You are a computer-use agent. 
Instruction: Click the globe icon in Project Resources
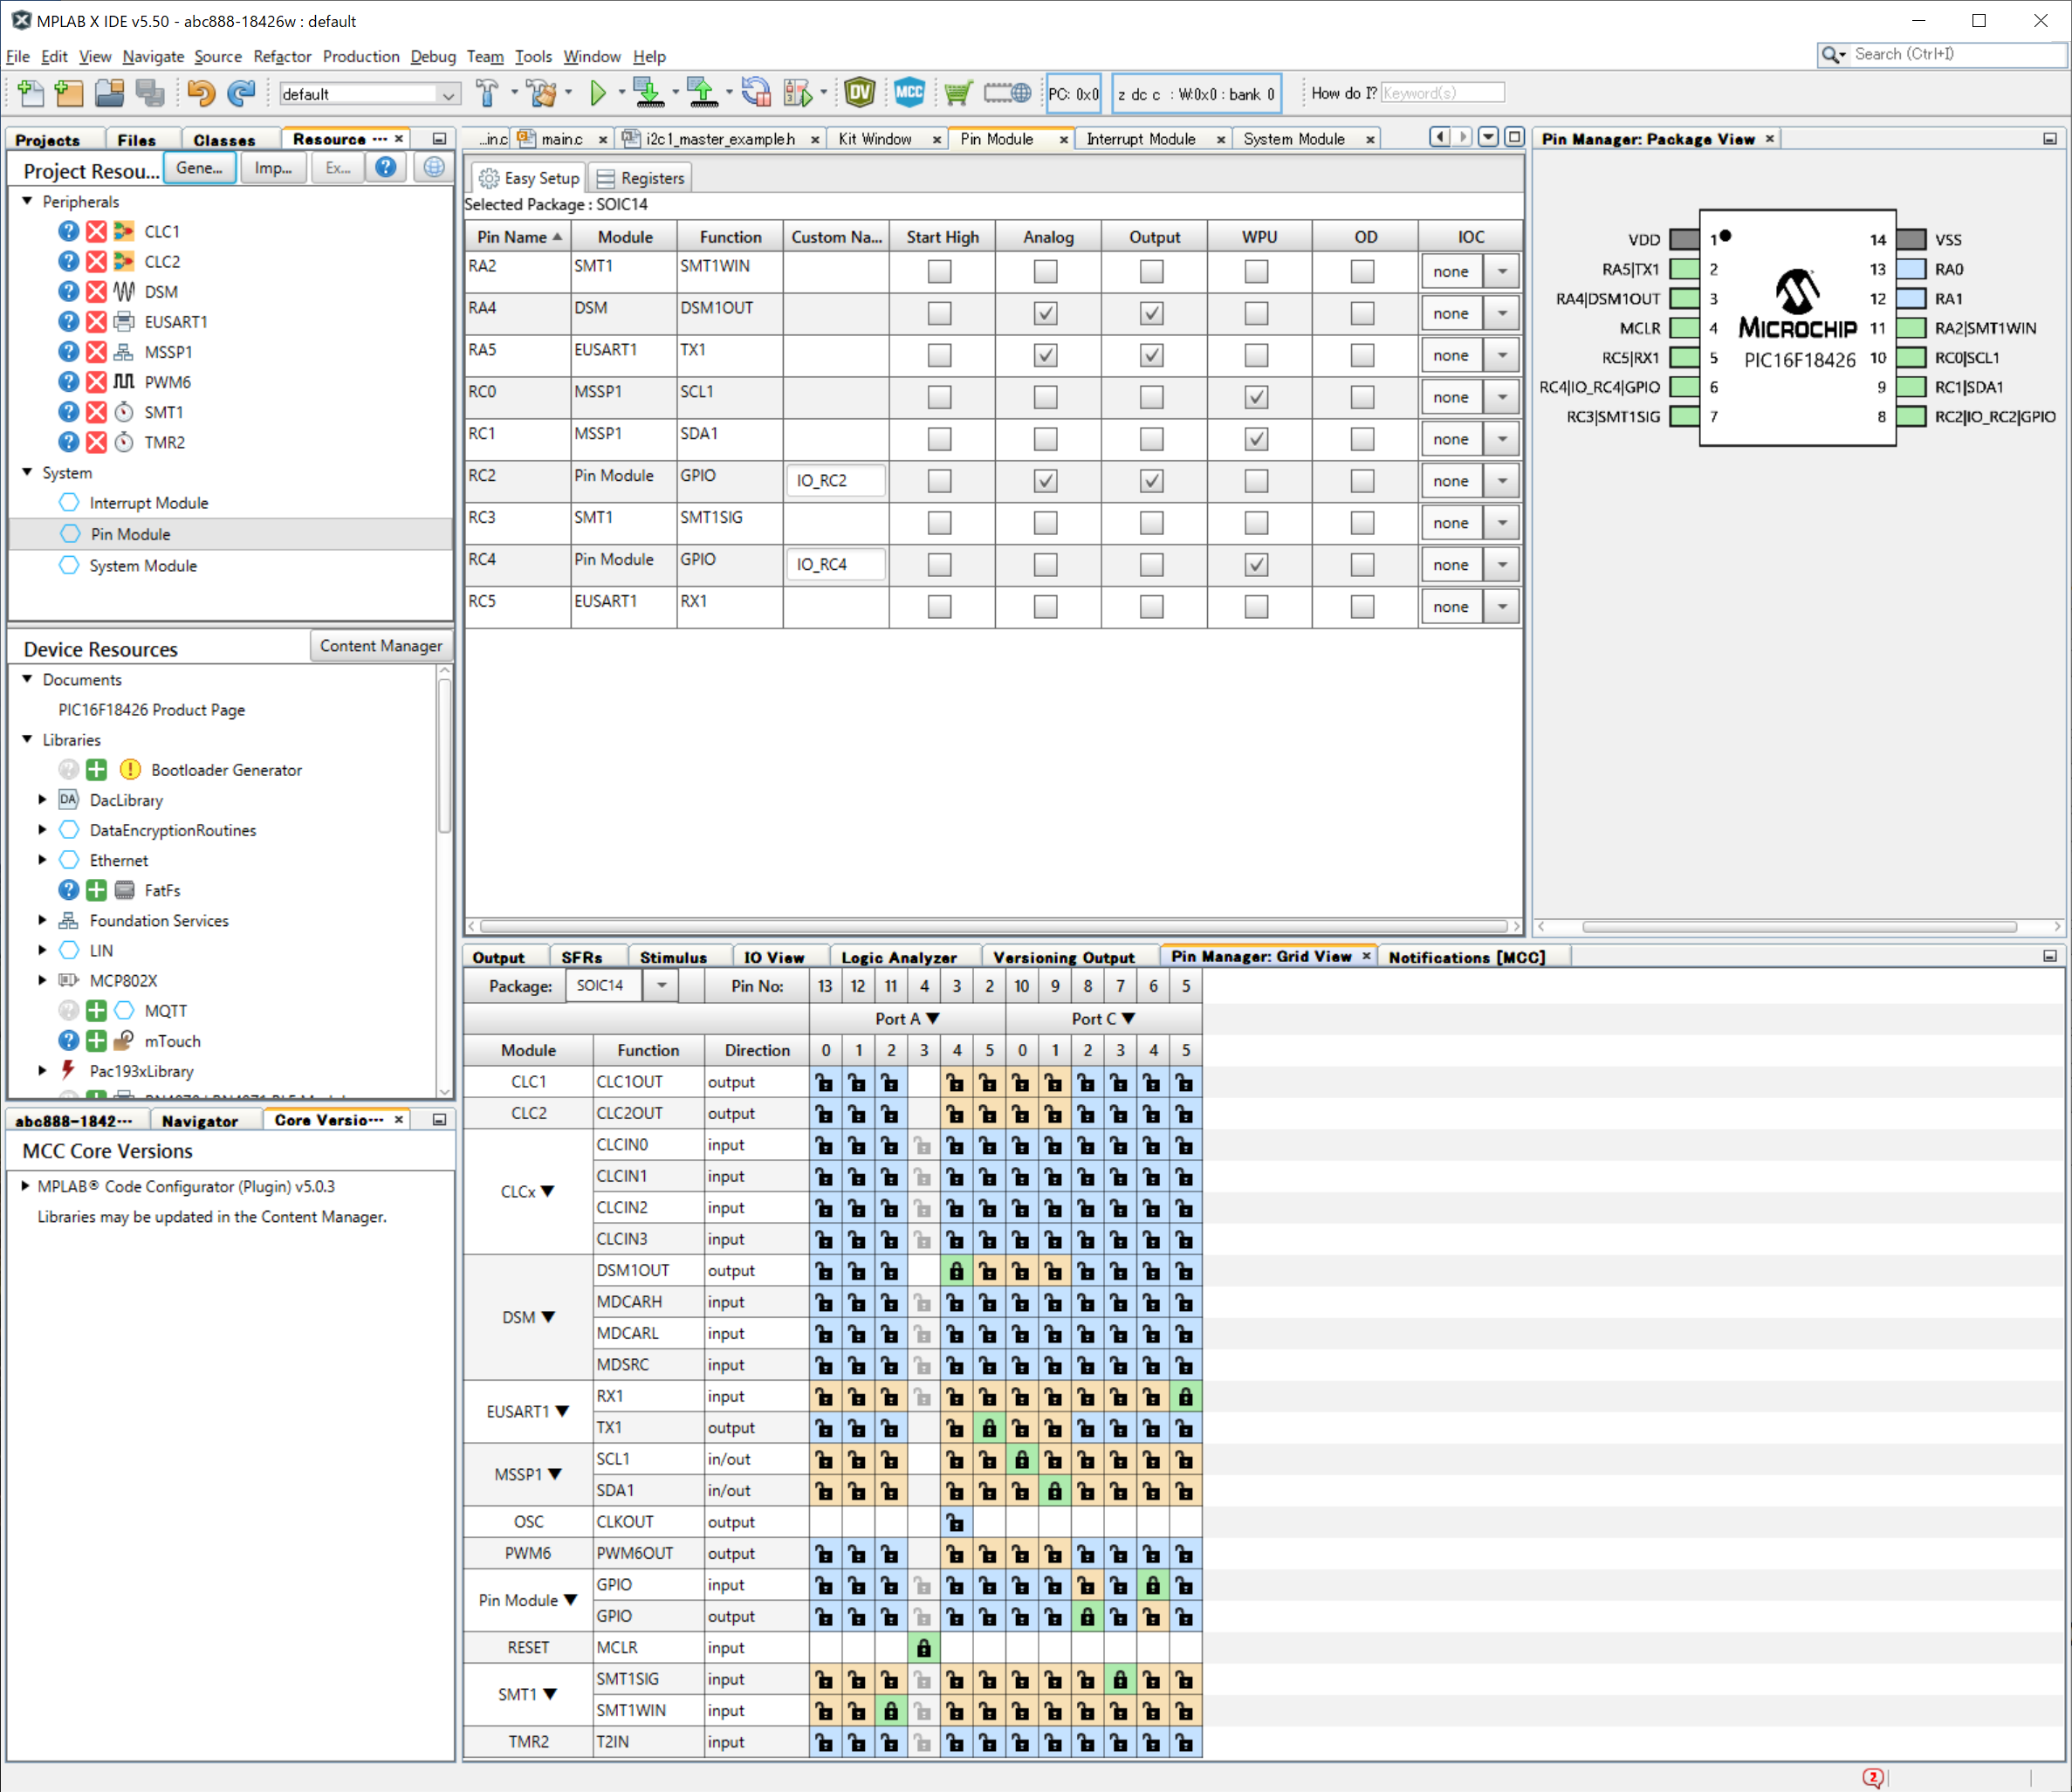coord(434,167)
